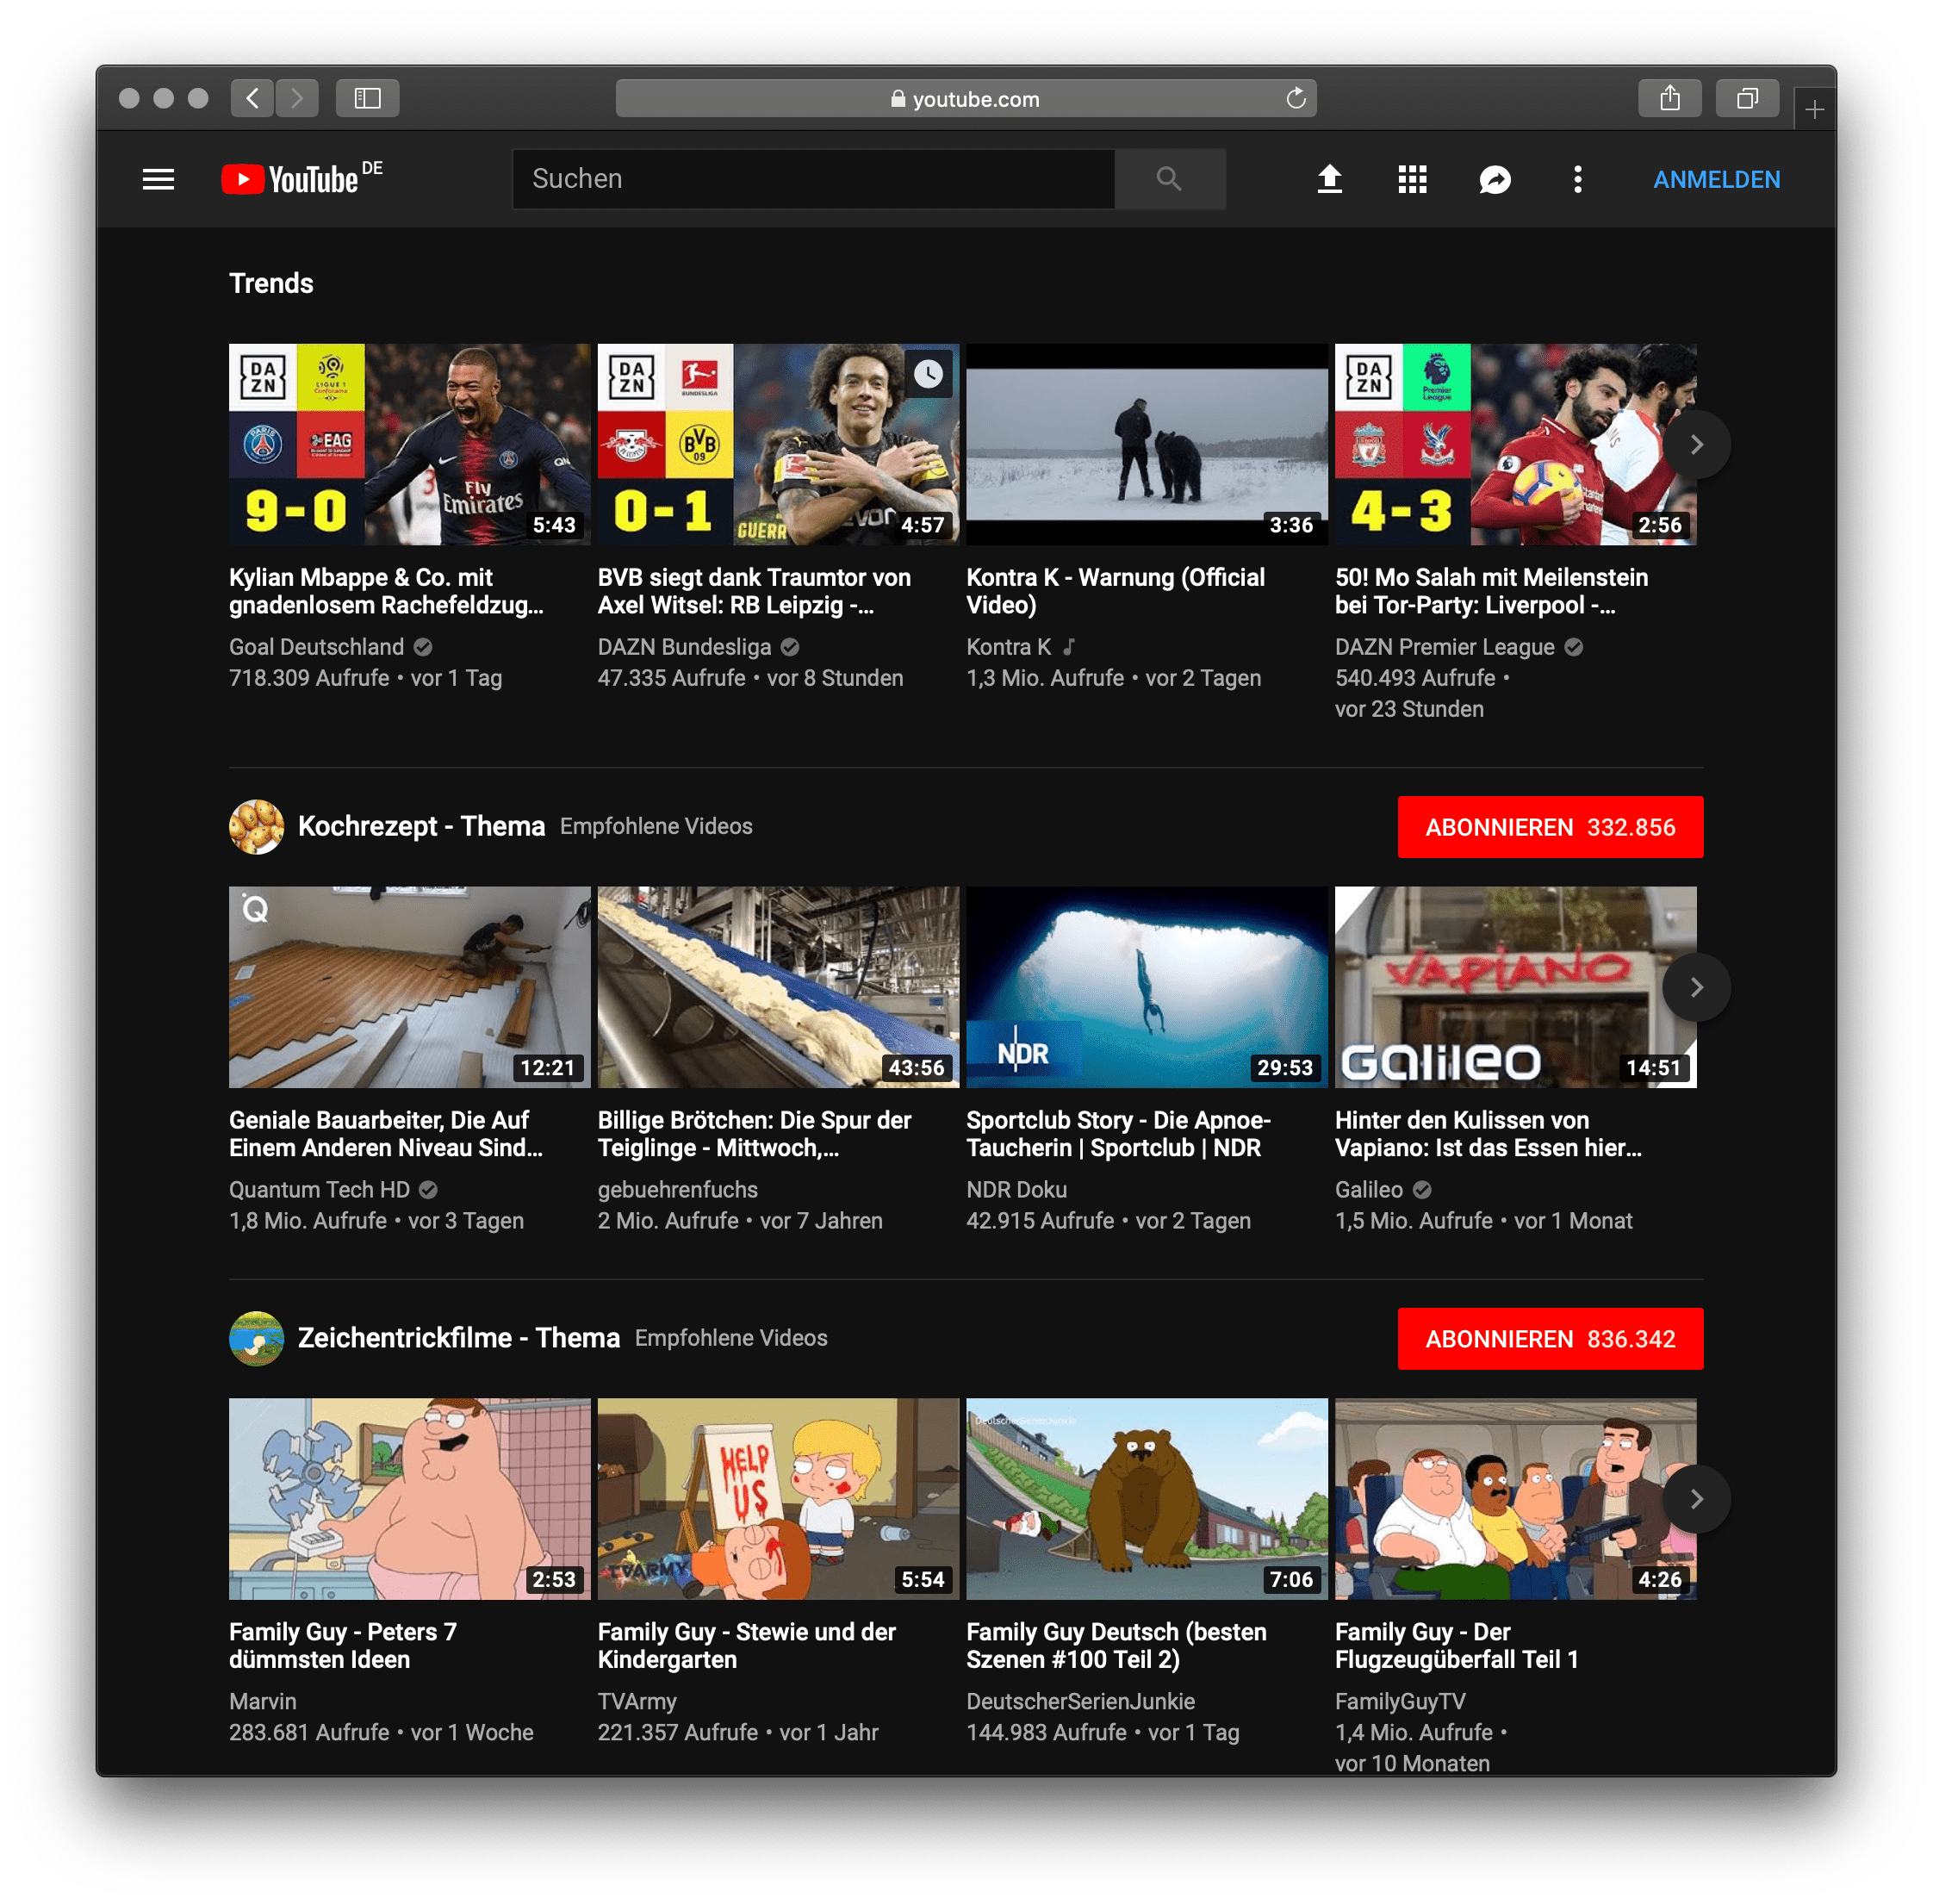Open channel name 'DeutscherSerienJunkie'
Image resolution: width=1933 pixels, height=1904 pixels.
(1080, 1701)
